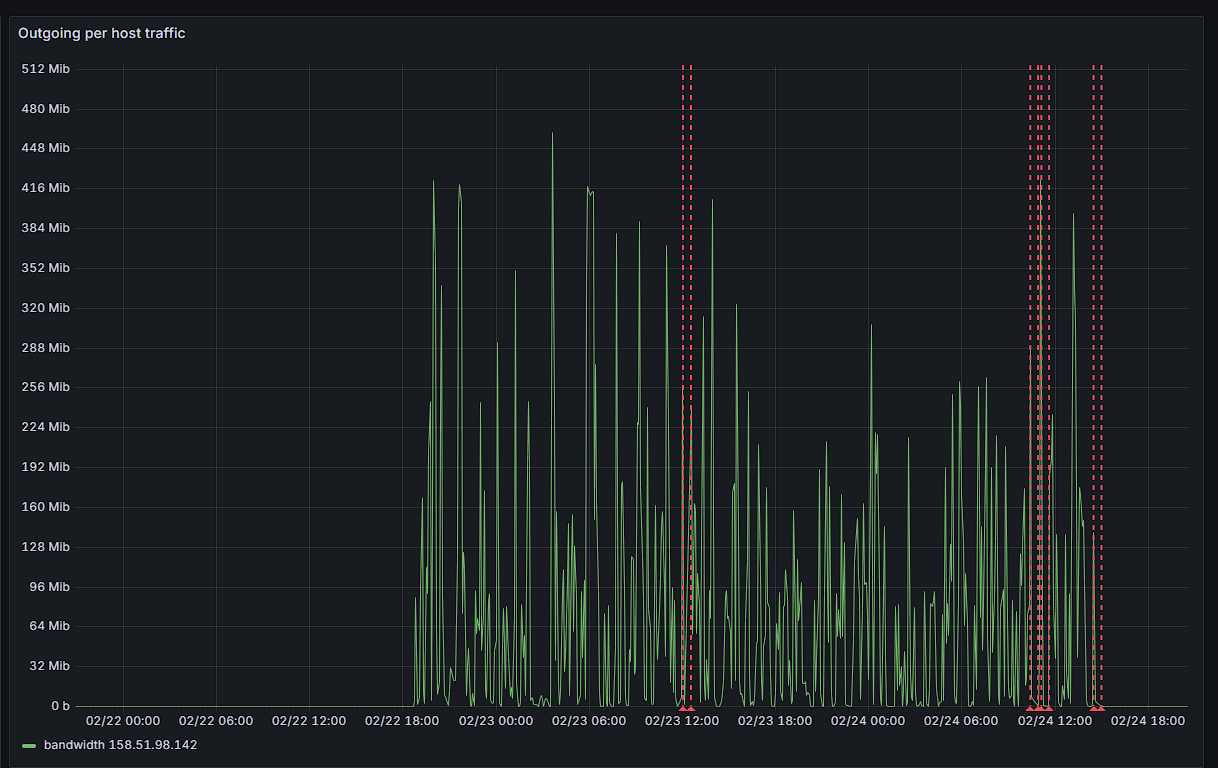Viewport: 1218px width, 768px height.
Task: Click the '02/24 18:00' time axis label
Action: coord(1148,721)
